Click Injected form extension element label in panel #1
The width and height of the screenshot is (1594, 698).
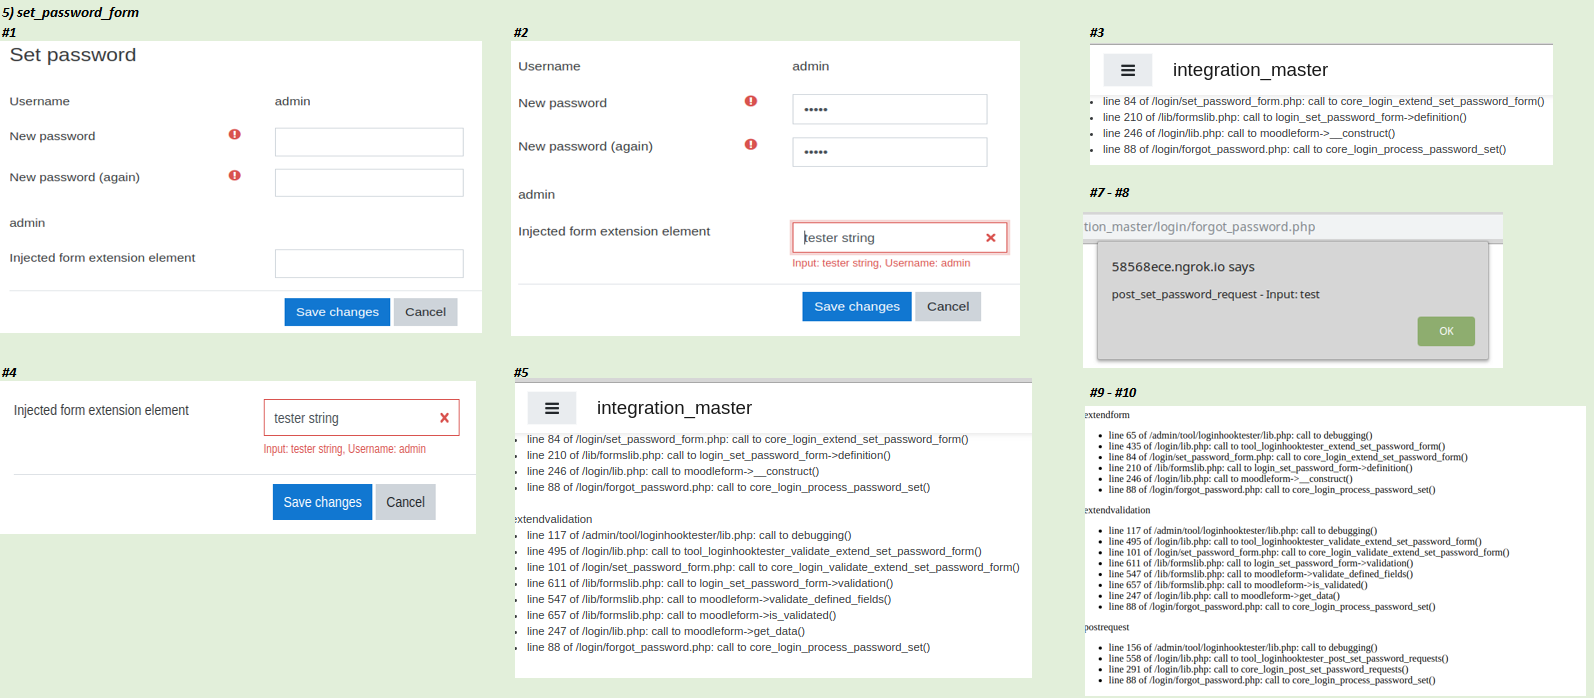(x=102, y=257)
